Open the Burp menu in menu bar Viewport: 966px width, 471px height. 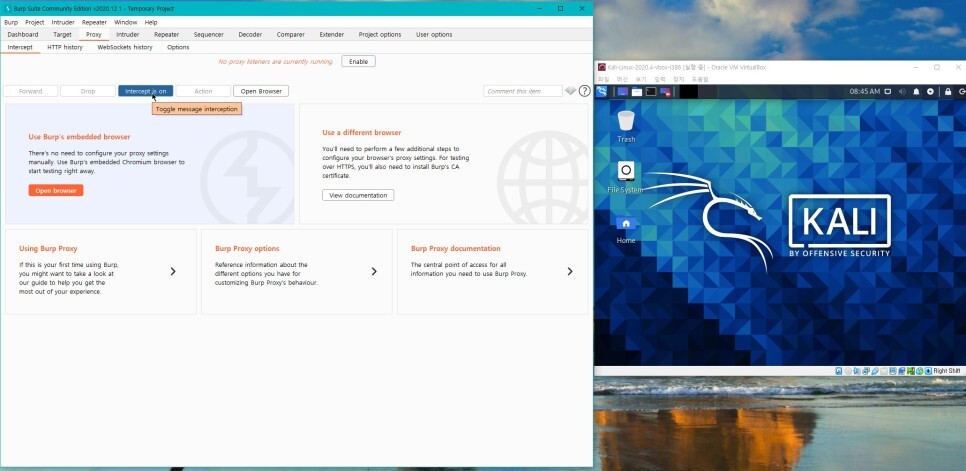click(11, 22)
